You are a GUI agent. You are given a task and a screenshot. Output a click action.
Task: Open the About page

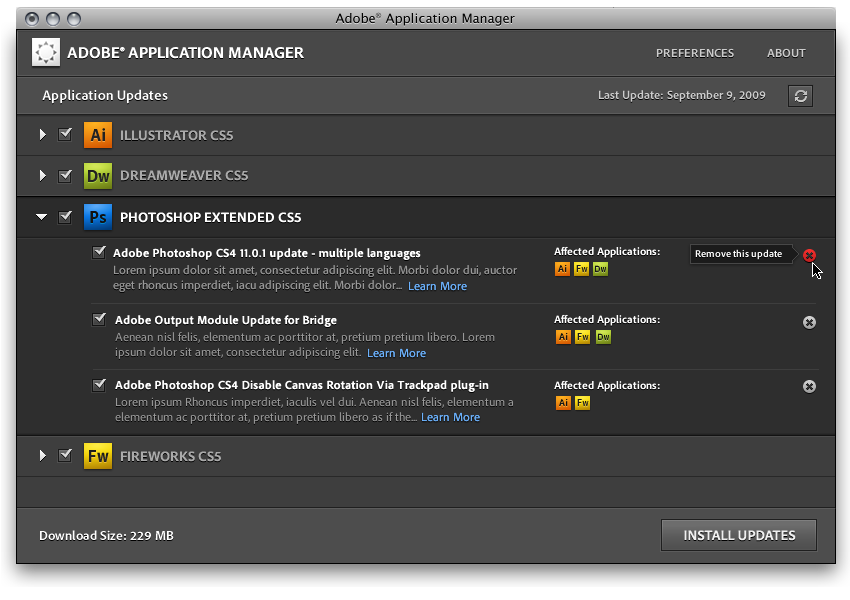(786, 53)
